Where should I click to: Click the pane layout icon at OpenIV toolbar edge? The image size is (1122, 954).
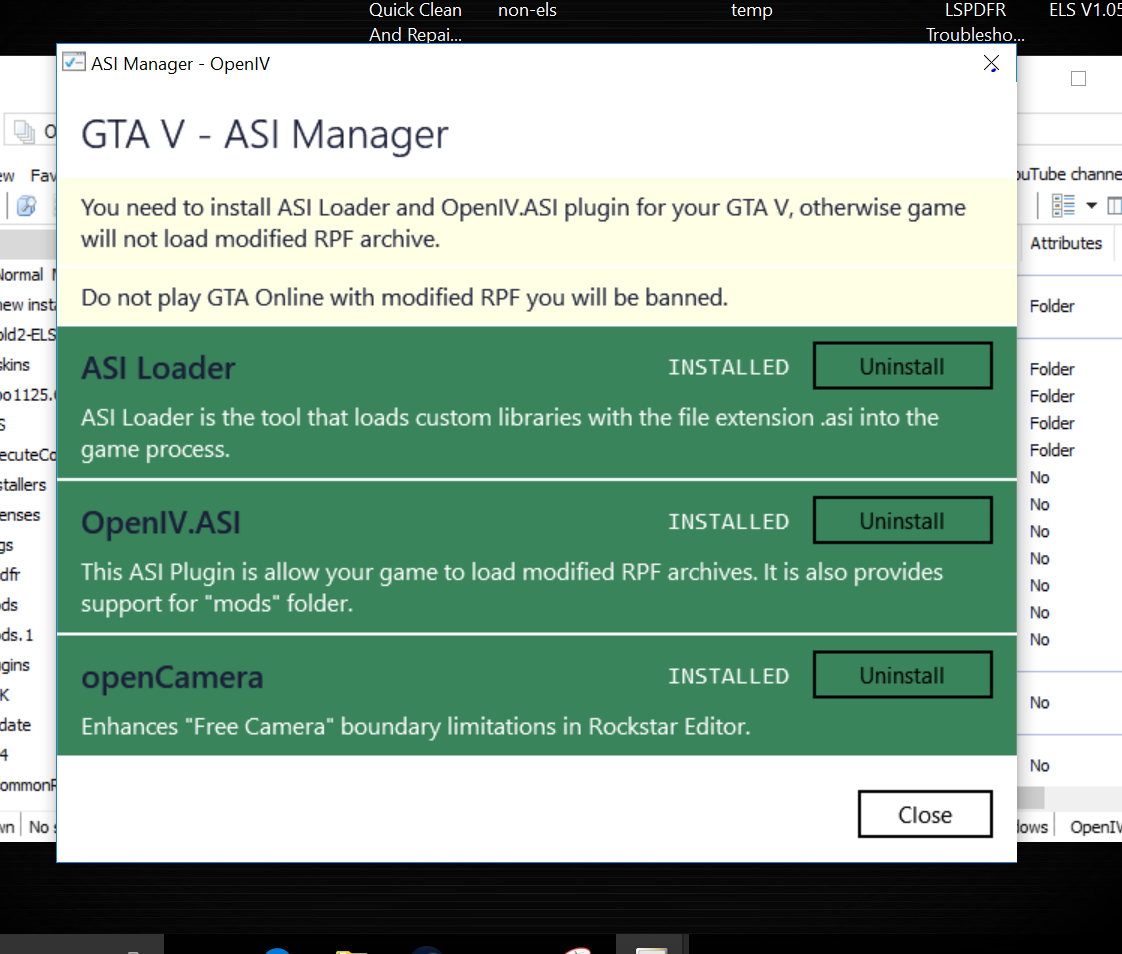click(1114, 206)
